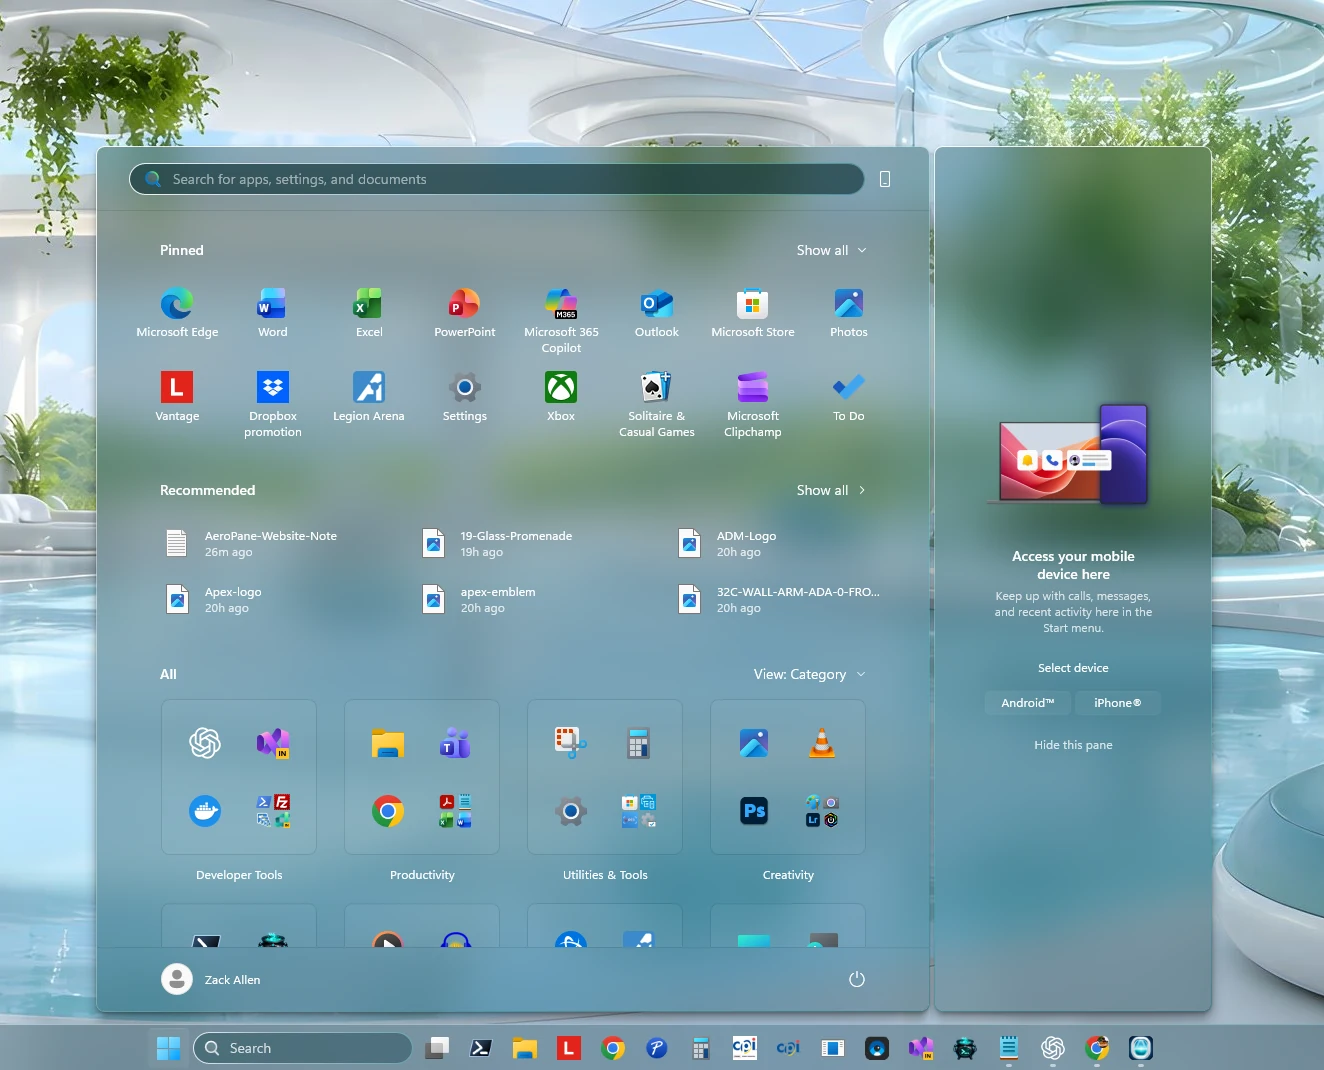Open Settings gear in Utilities & Tools group
This screenshot has height=1070, width=1324.
pos(571,811)
